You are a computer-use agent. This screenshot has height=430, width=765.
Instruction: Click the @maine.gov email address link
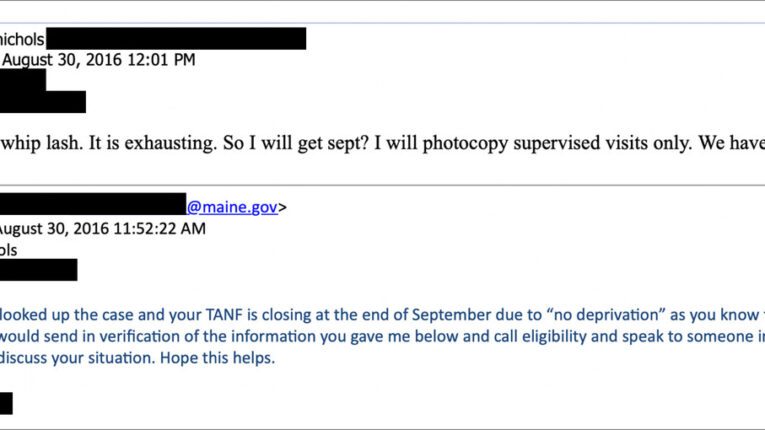coord(232,208)
